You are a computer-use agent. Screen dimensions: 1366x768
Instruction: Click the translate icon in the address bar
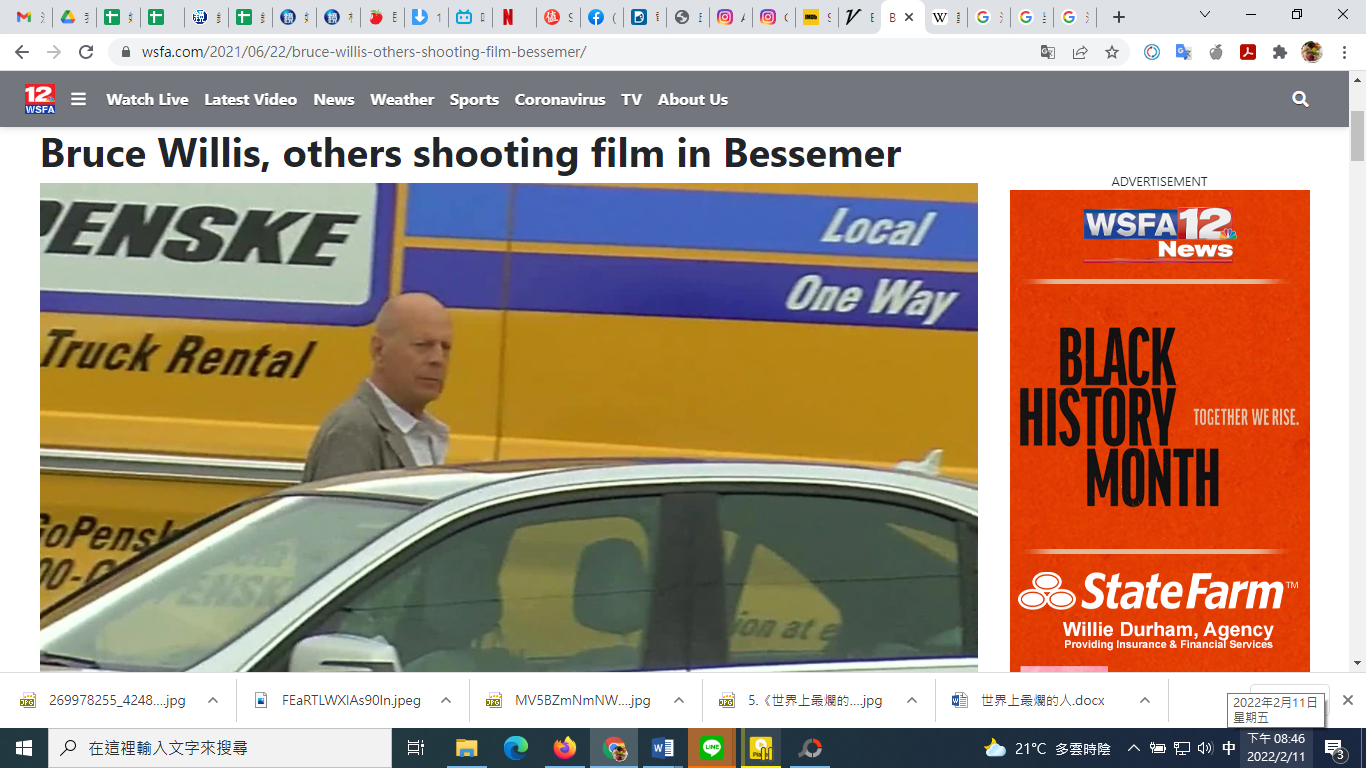pyautogui.click(x=1048, y=52)
